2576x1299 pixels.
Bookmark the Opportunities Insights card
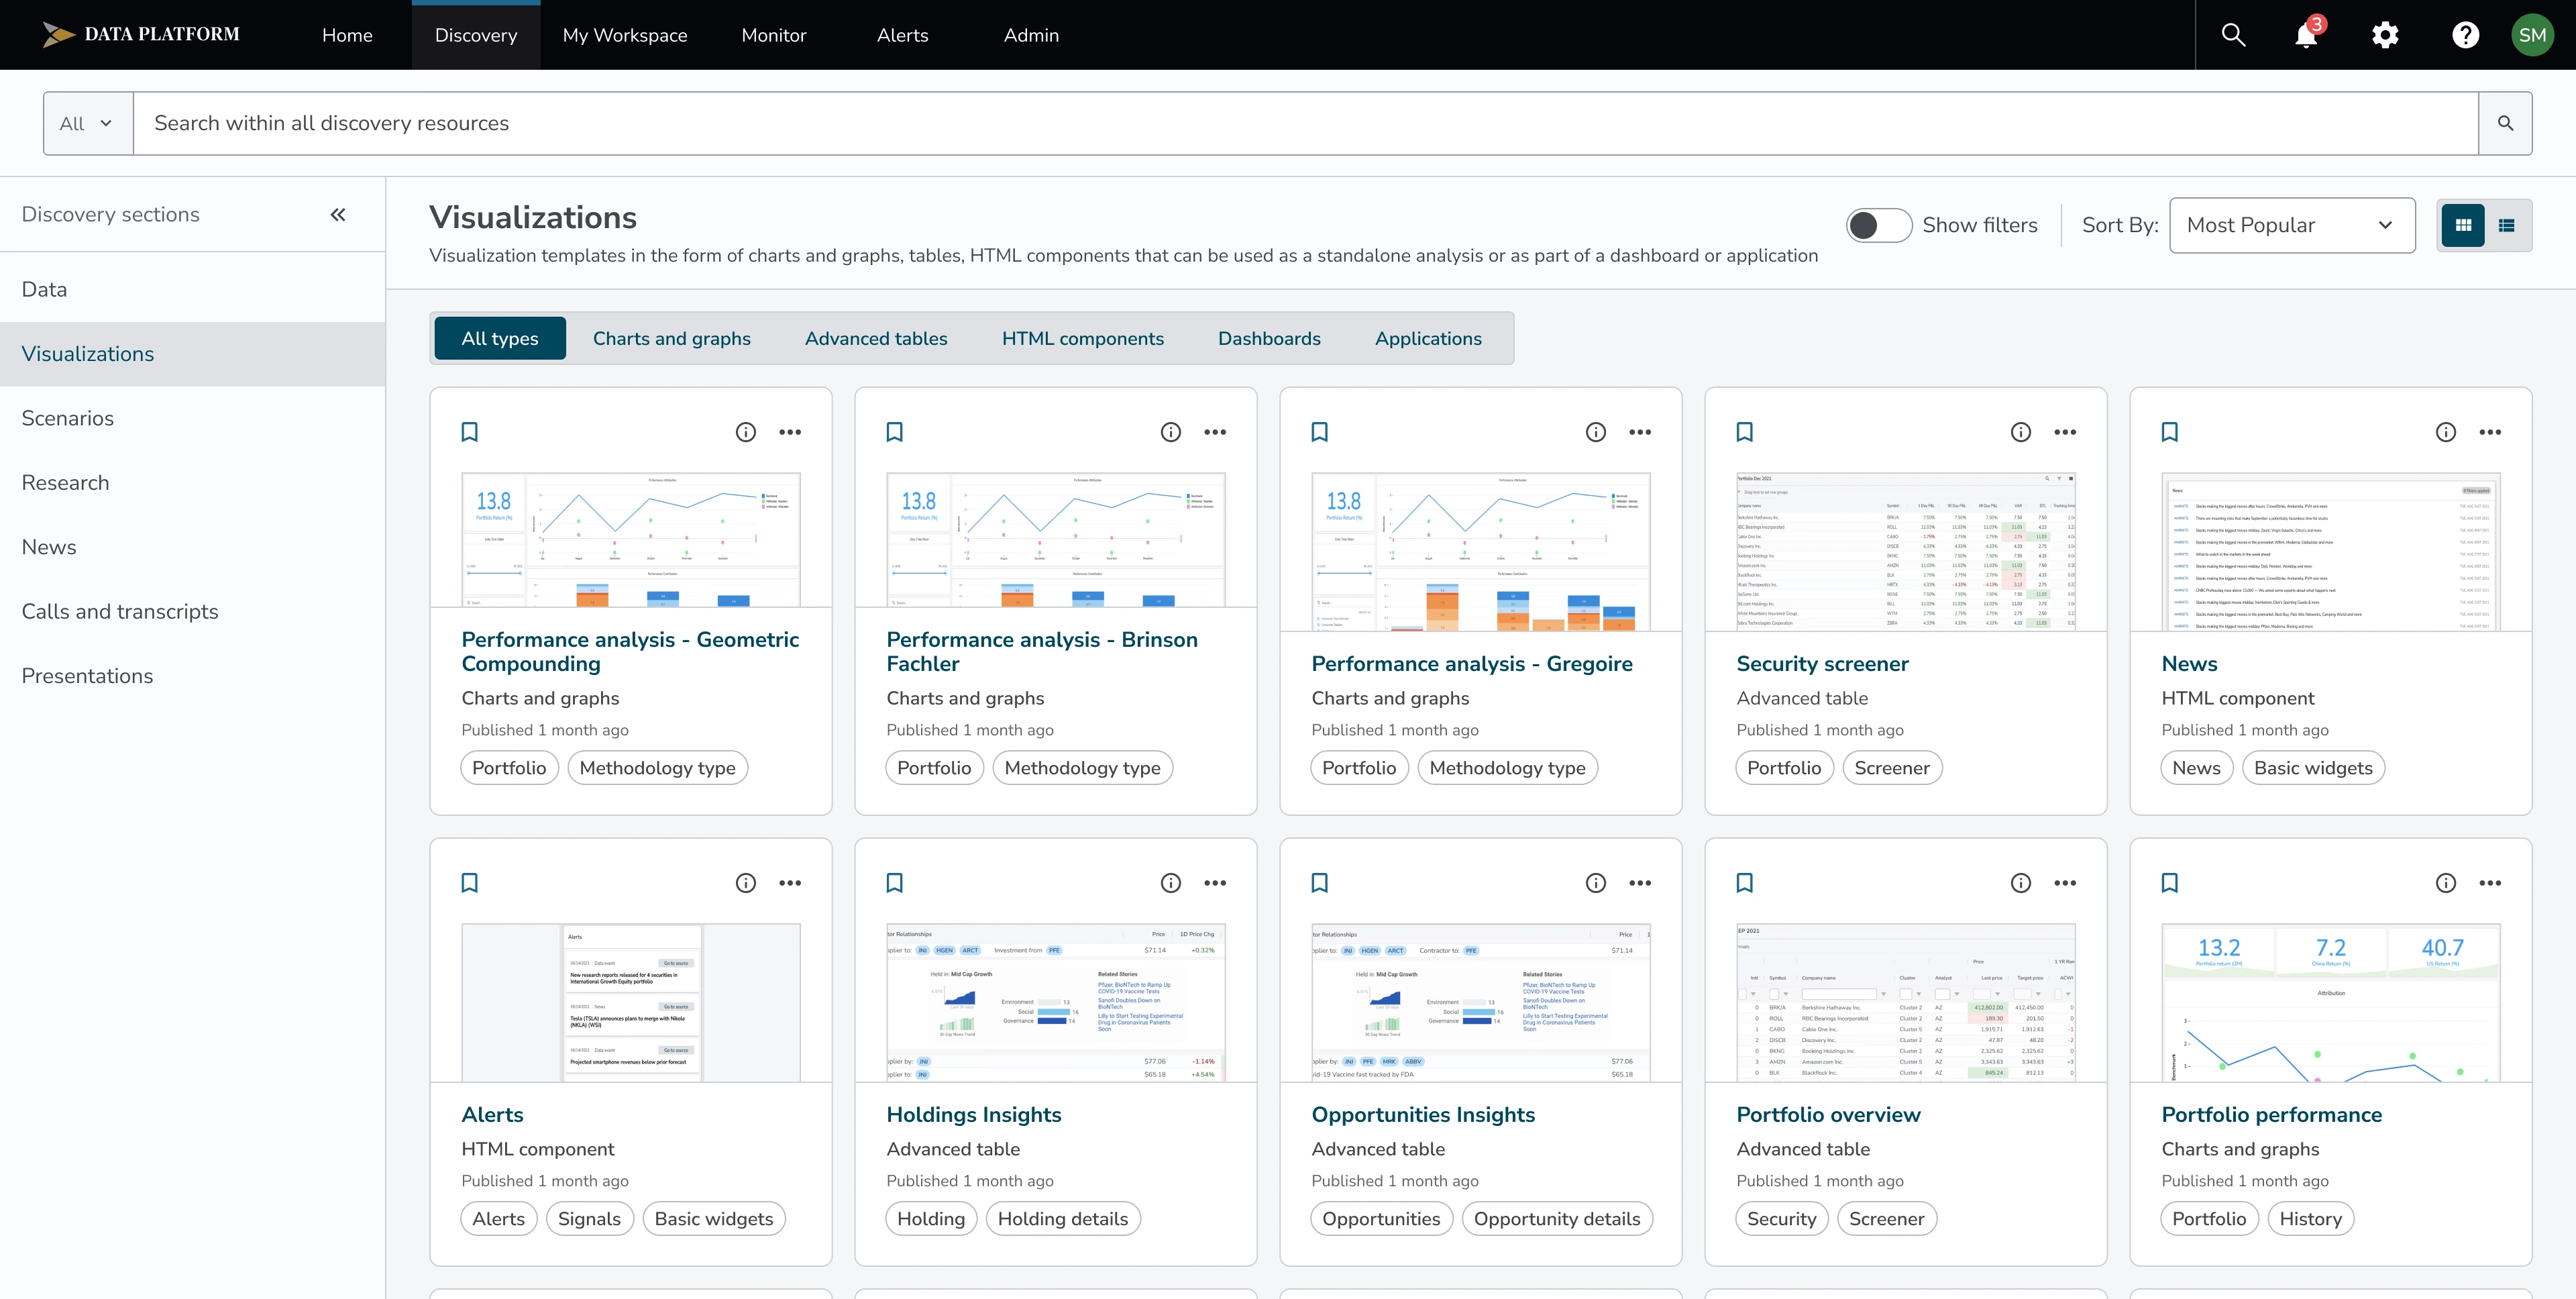1319,883
